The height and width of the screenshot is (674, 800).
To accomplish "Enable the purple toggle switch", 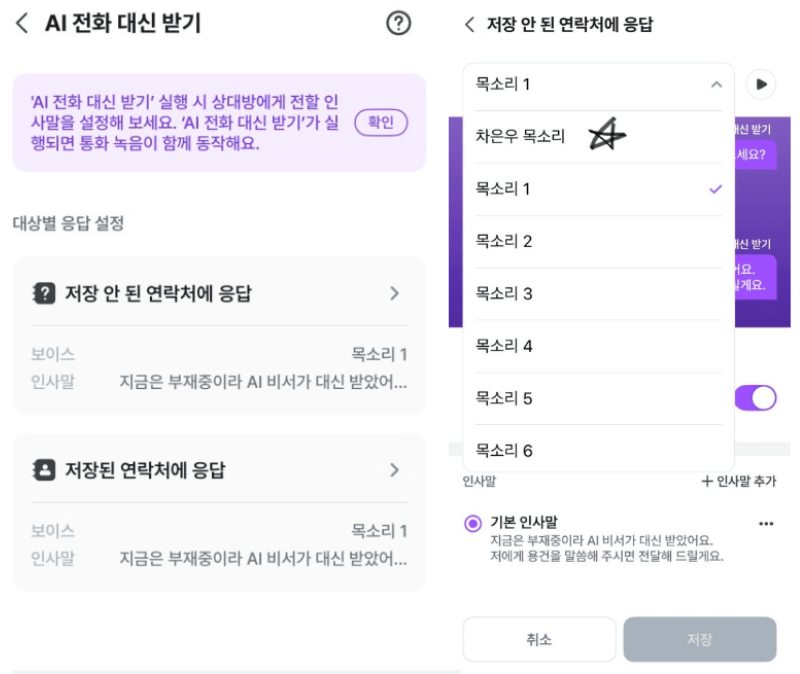I will (x=756, y=398).
